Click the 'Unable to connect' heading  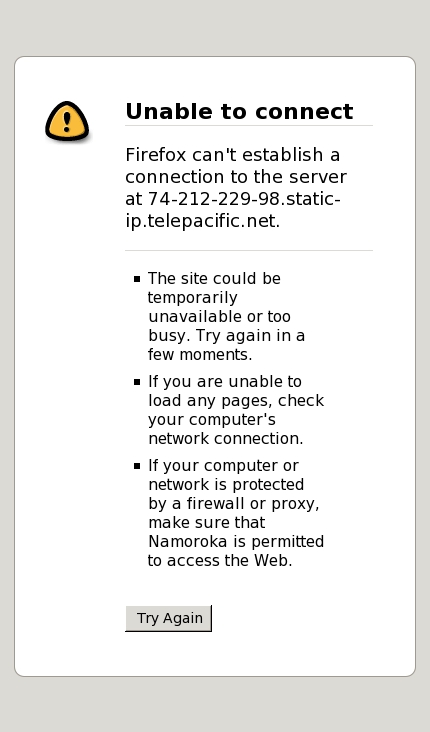(239, 111)
